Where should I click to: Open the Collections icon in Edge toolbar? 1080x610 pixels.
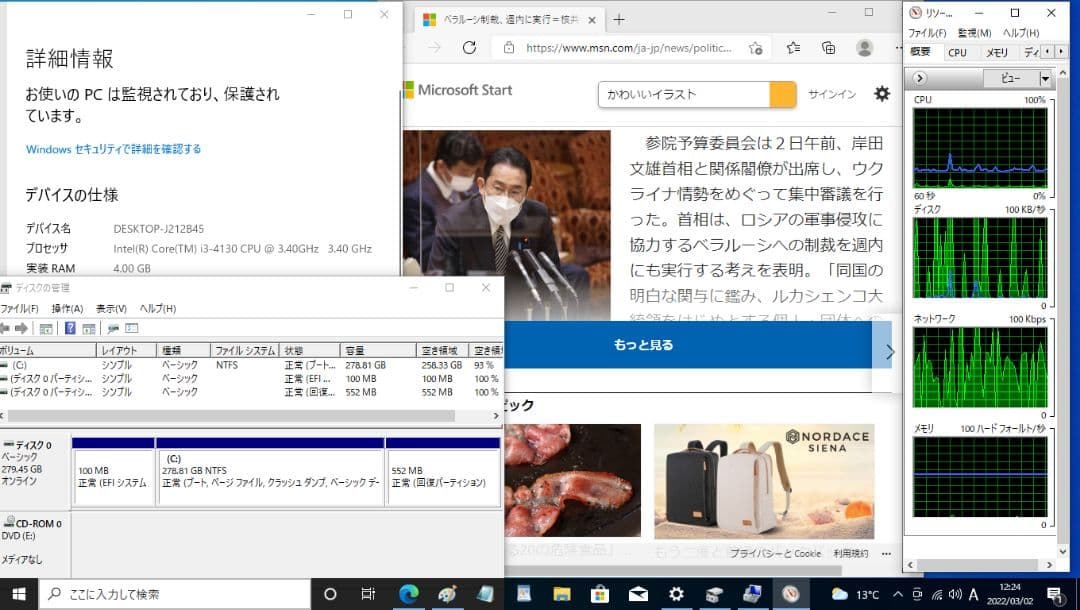(829, 48)
